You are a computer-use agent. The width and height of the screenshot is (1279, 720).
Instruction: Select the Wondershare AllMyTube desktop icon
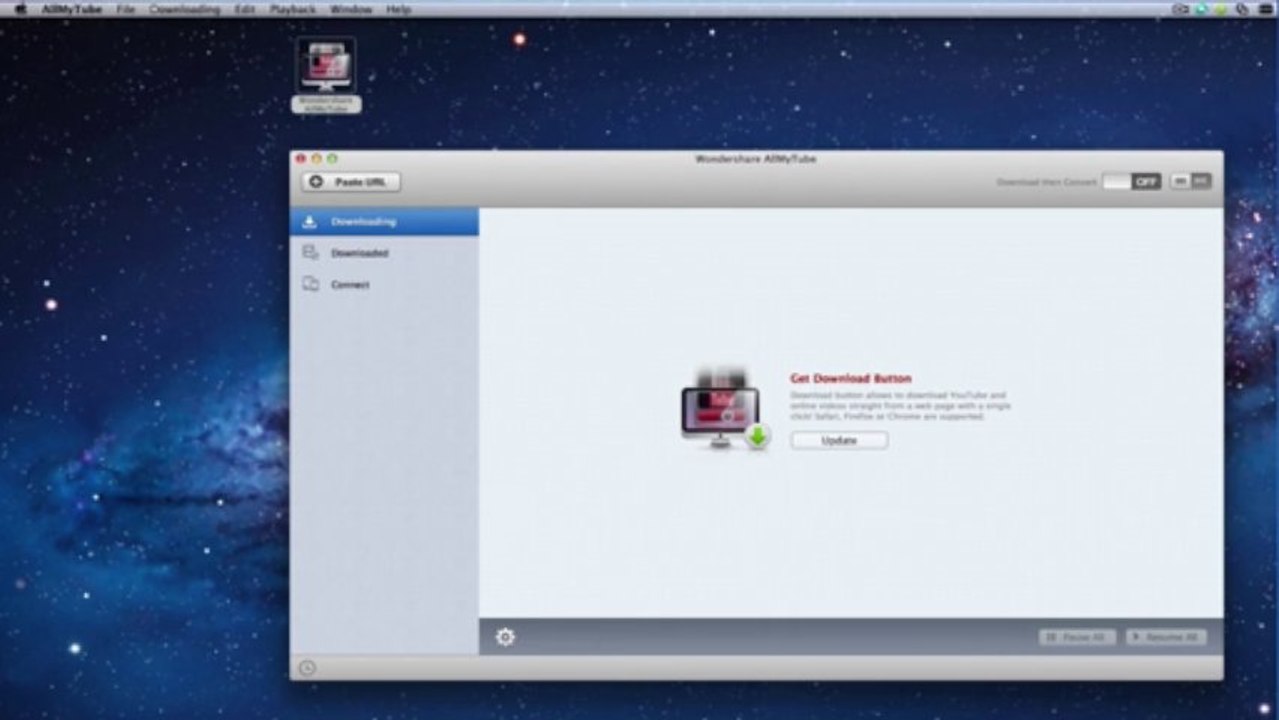(326, 75)
